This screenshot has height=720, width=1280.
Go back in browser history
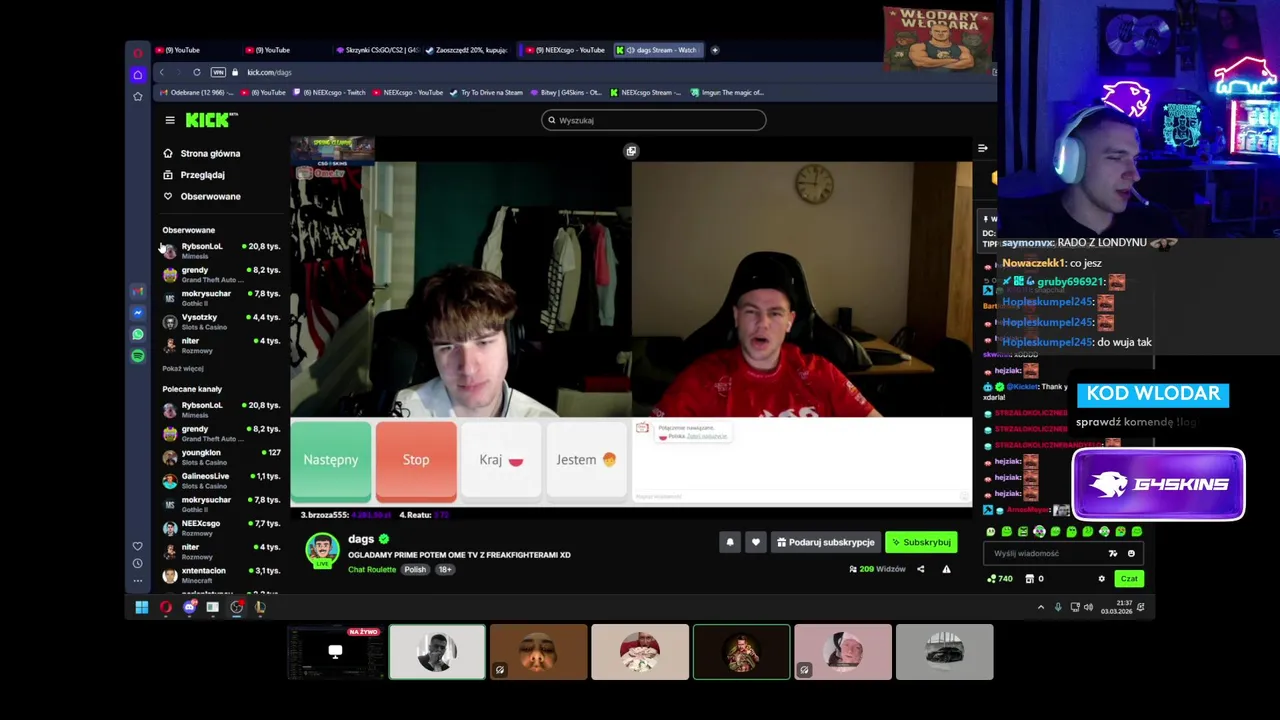tap(161, 72)
